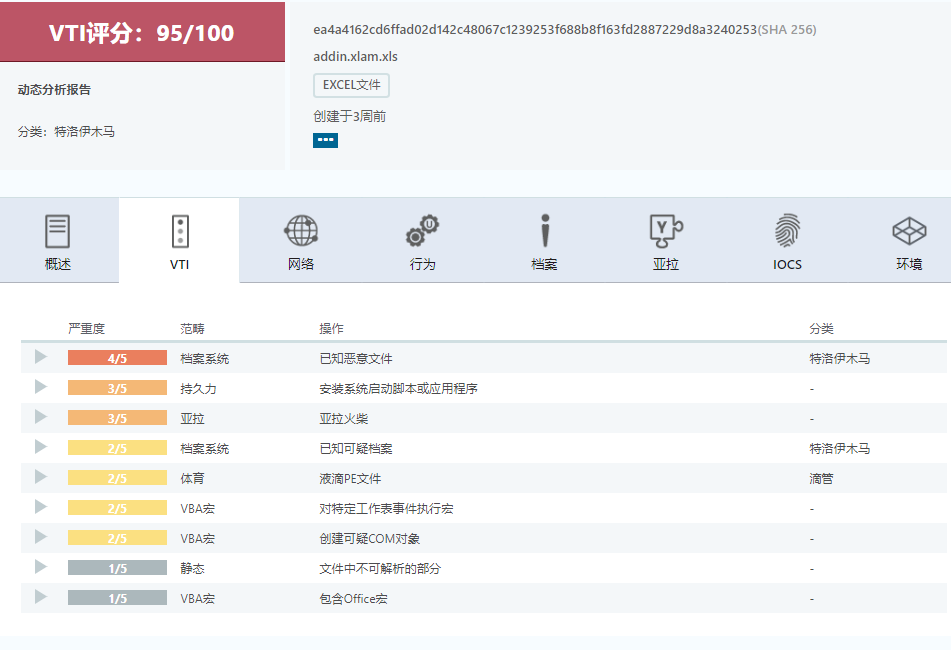Viewport: 951px width, 650px height.
Task: Switch to the VTI tab label
Action: (x=180, y=264)
